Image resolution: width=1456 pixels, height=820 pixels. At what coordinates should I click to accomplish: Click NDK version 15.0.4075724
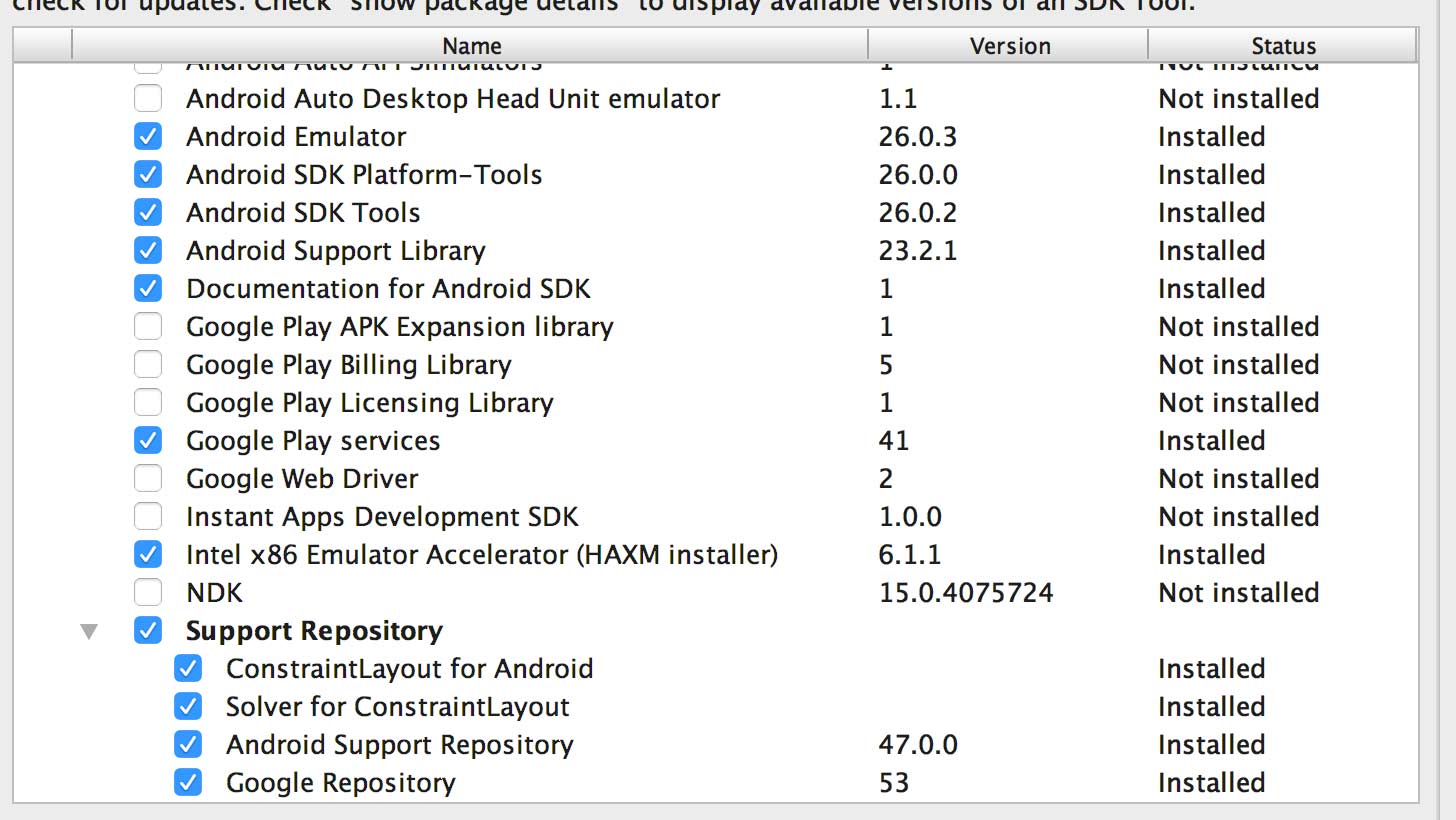pos(966,593)
